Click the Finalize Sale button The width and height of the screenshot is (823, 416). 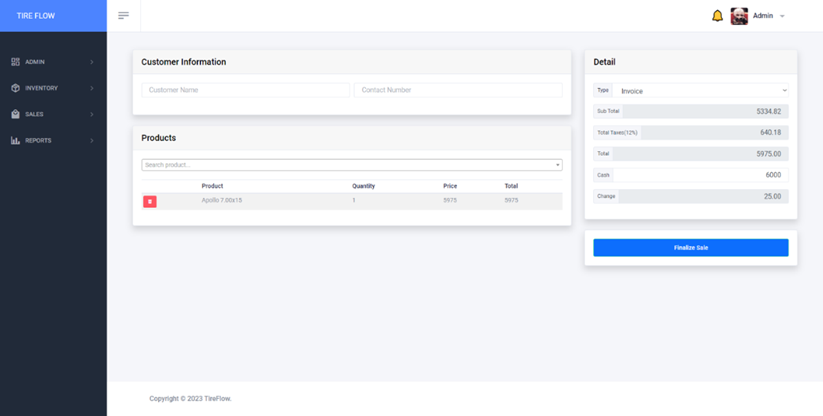click(x=690, y=247)
